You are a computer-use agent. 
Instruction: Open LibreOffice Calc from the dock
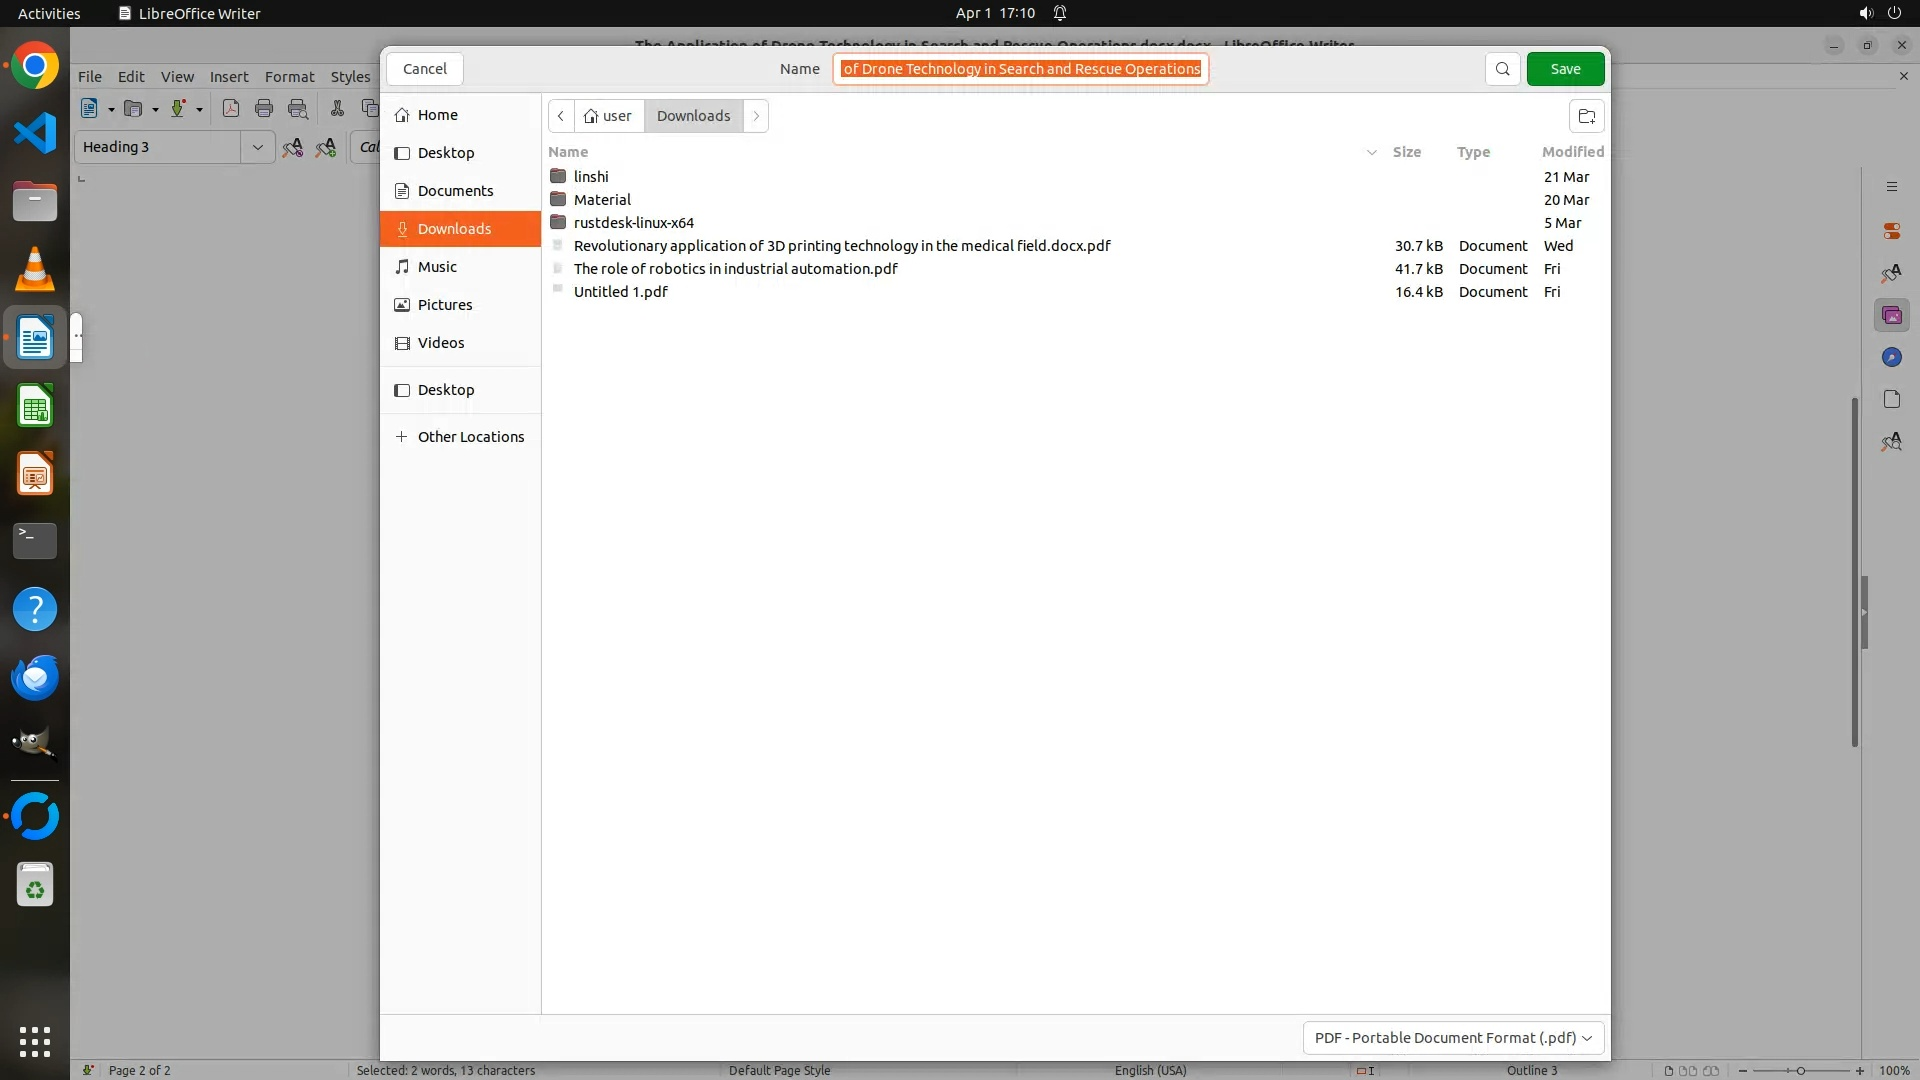[x=35, y=407]
